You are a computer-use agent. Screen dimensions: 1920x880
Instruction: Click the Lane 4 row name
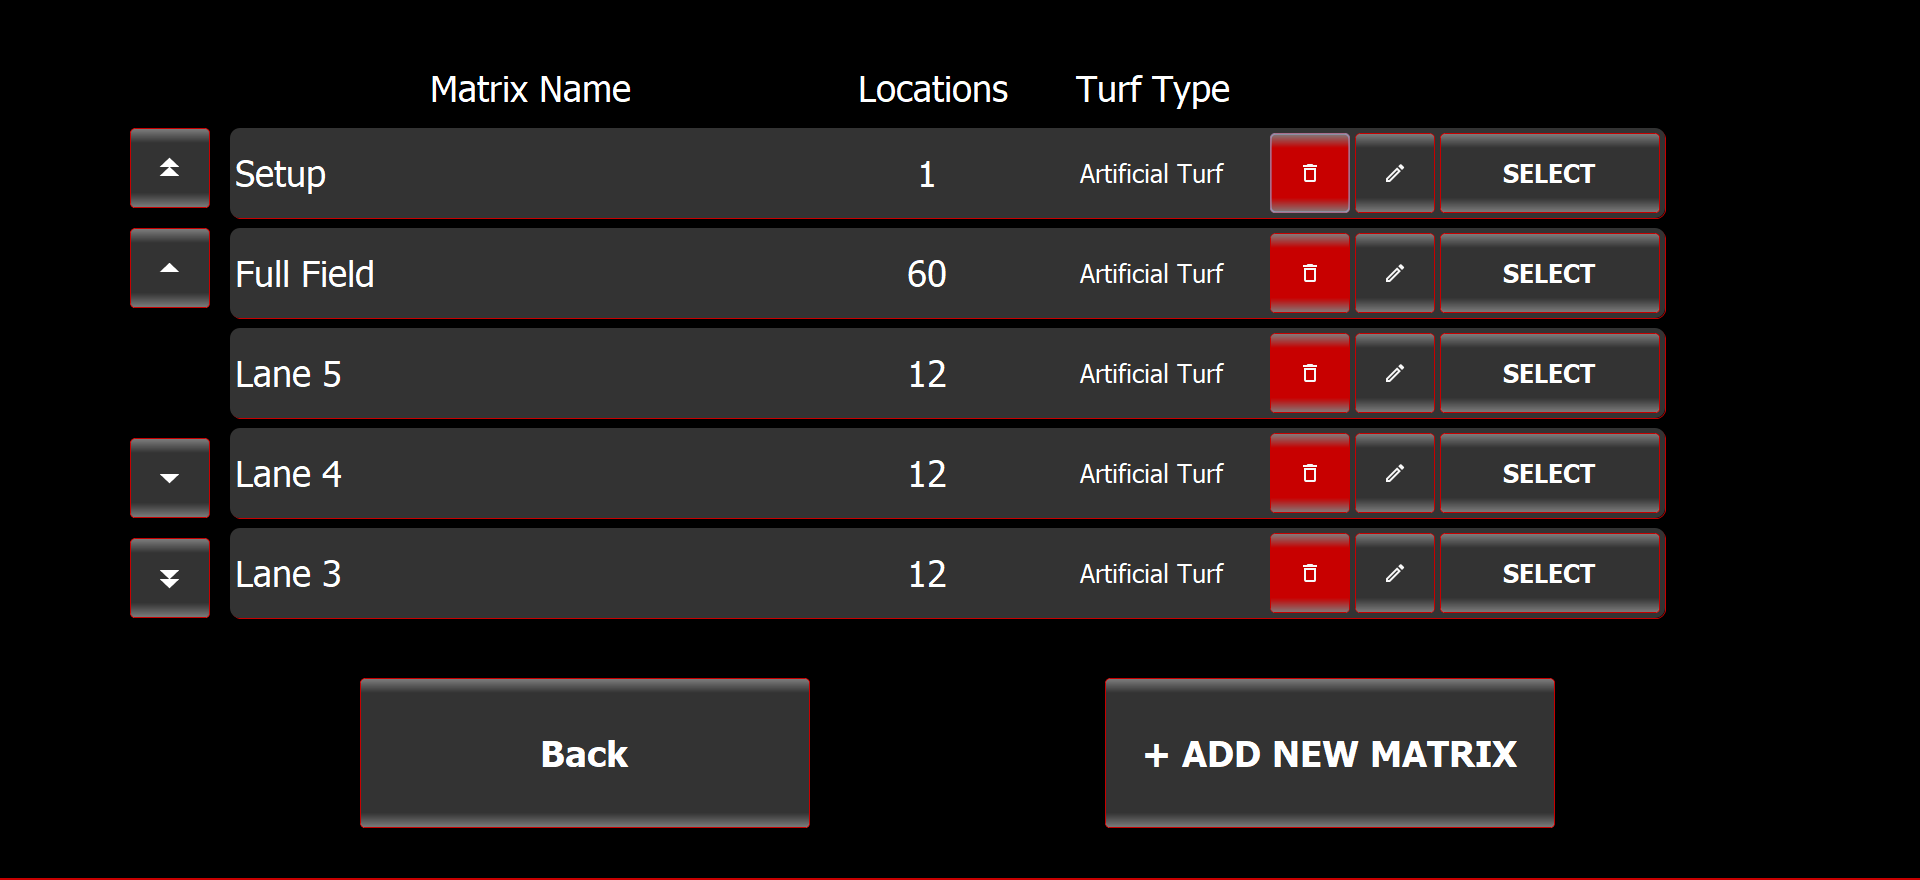point(288,474)
